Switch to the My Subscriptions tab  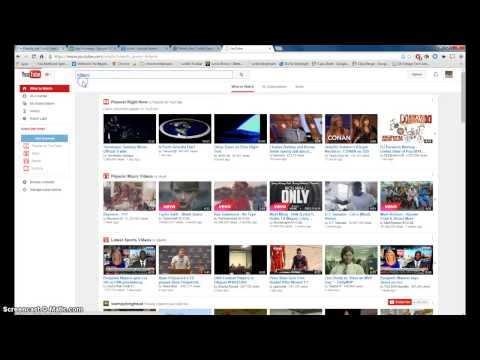(x=274, y=87)
